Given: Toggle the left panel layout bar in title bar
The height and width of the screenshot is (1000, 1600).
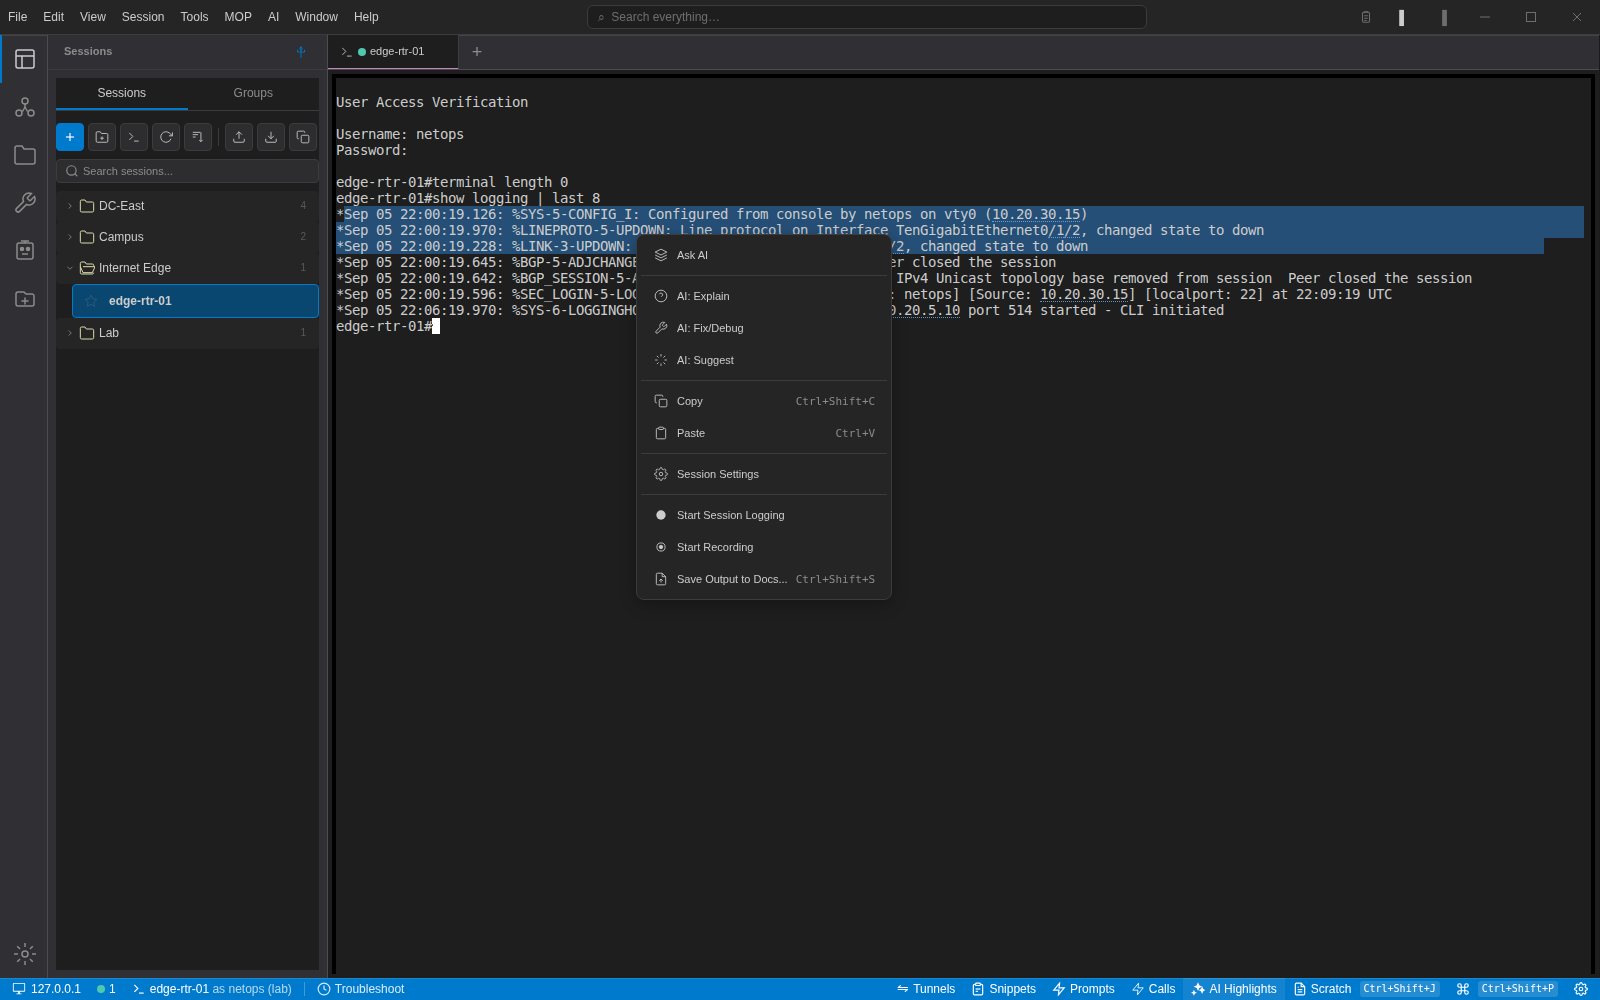Looking at the screenshot, I should 1402,17.
